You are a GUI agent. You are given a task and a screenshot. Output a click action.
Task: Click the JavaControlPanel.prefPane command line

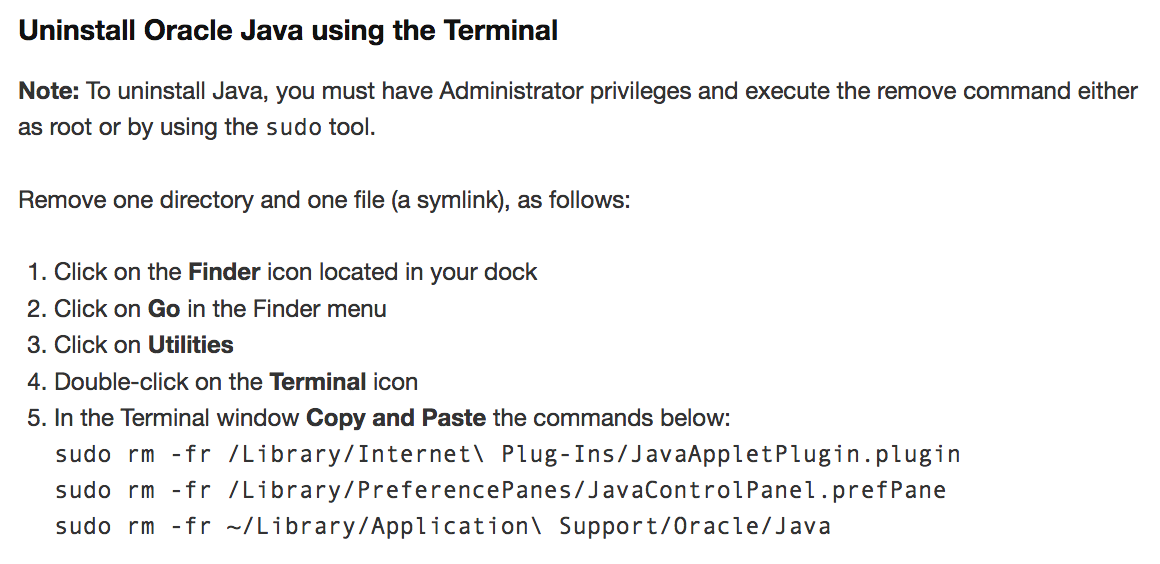[500, 490]
